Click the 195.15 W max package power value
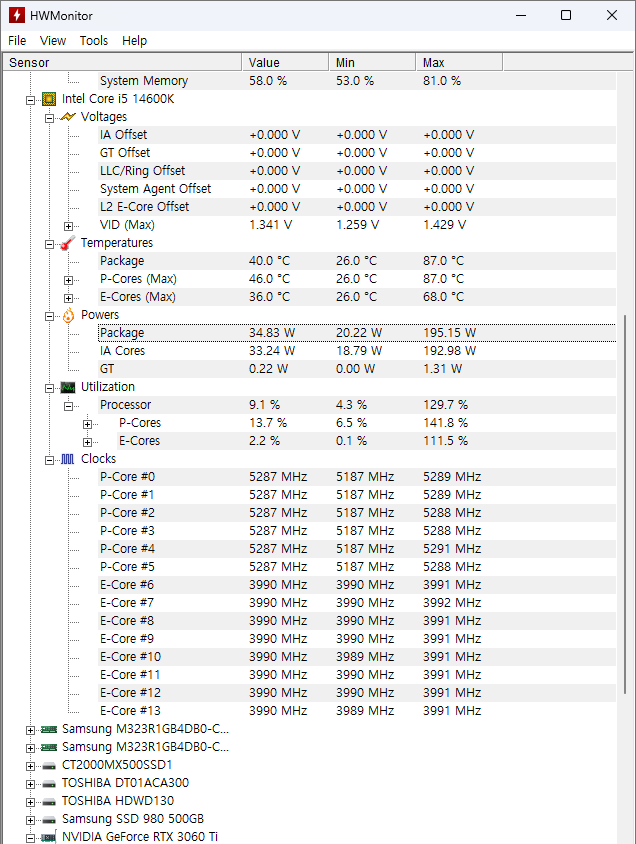636x844 pixels. [x=450, y=333]
